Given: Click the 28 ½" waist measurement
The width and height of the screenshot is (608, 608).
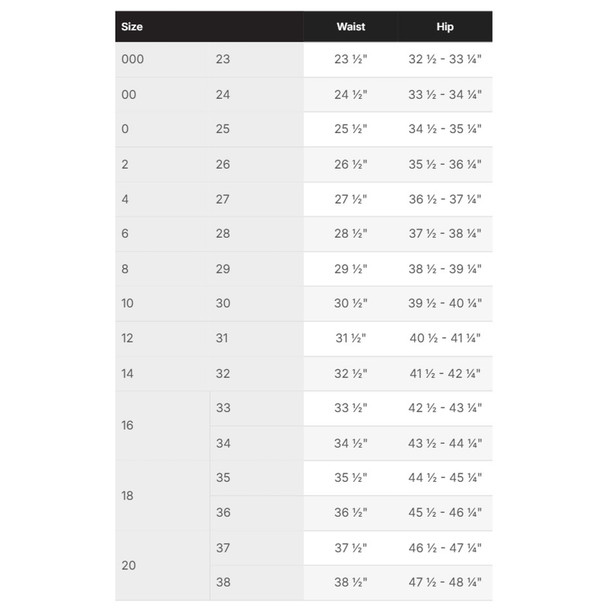Looking at the screenshot, I should click(350, 234).
